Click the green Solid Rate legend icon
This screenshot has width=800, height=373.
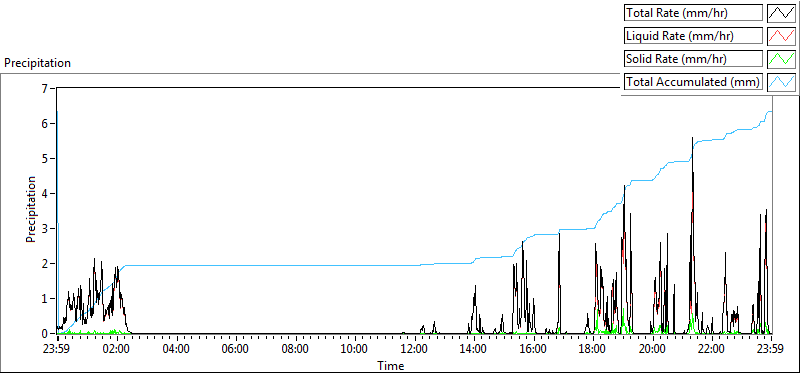tap(782, 59)
